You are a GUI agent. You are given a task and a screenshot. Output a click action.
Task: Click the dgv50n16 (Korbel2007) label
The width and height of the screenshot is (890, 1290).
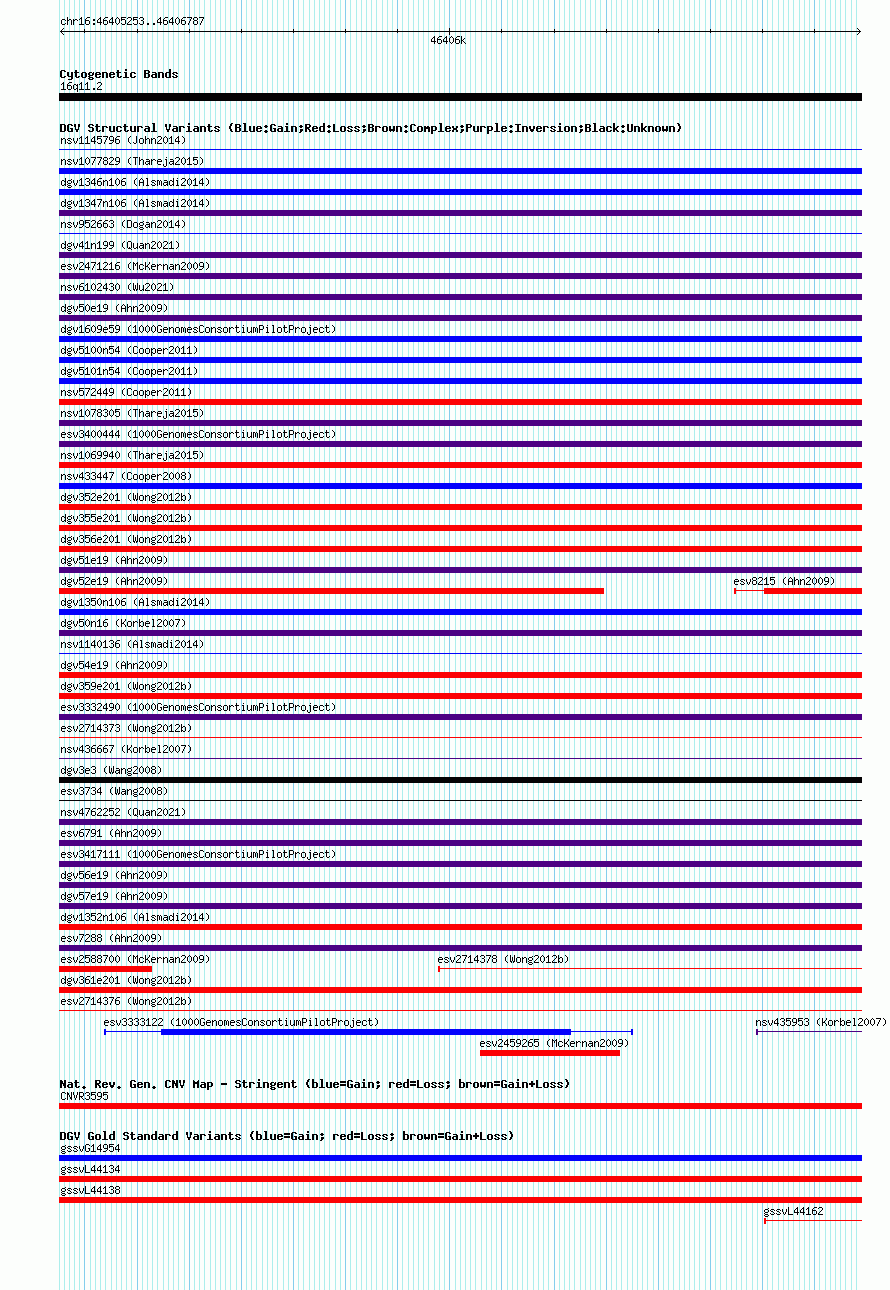coord(123,623)
